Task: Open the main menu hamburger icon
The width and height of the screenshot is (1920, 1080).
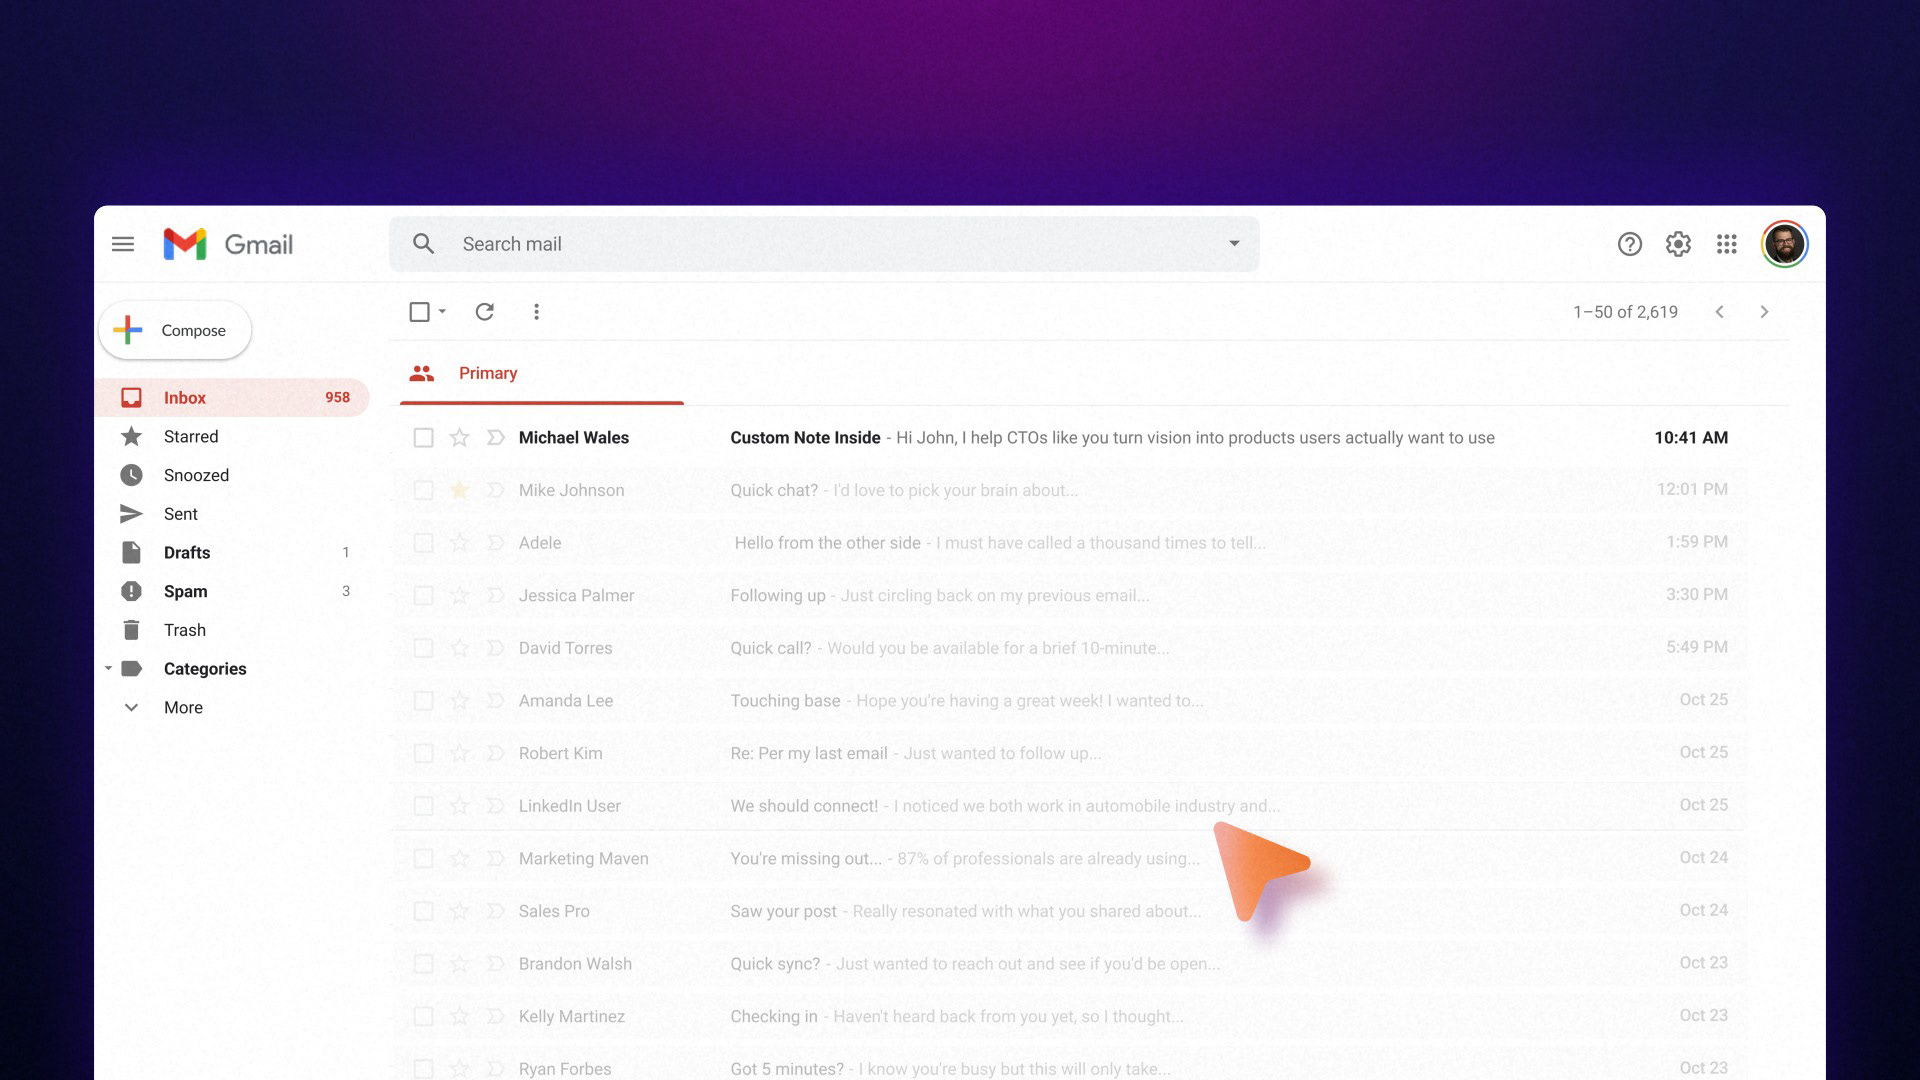Action: click(123, 244)
